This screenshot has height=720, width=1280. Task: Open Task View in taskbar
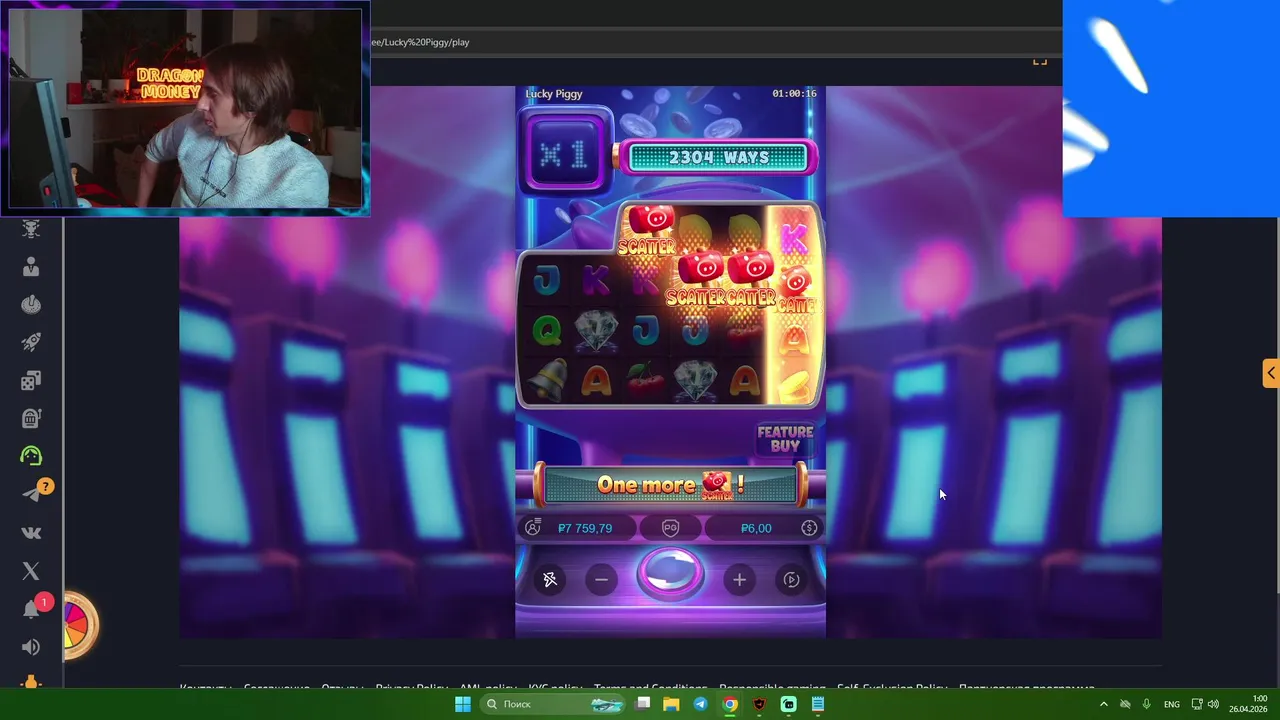coord(643,704)
